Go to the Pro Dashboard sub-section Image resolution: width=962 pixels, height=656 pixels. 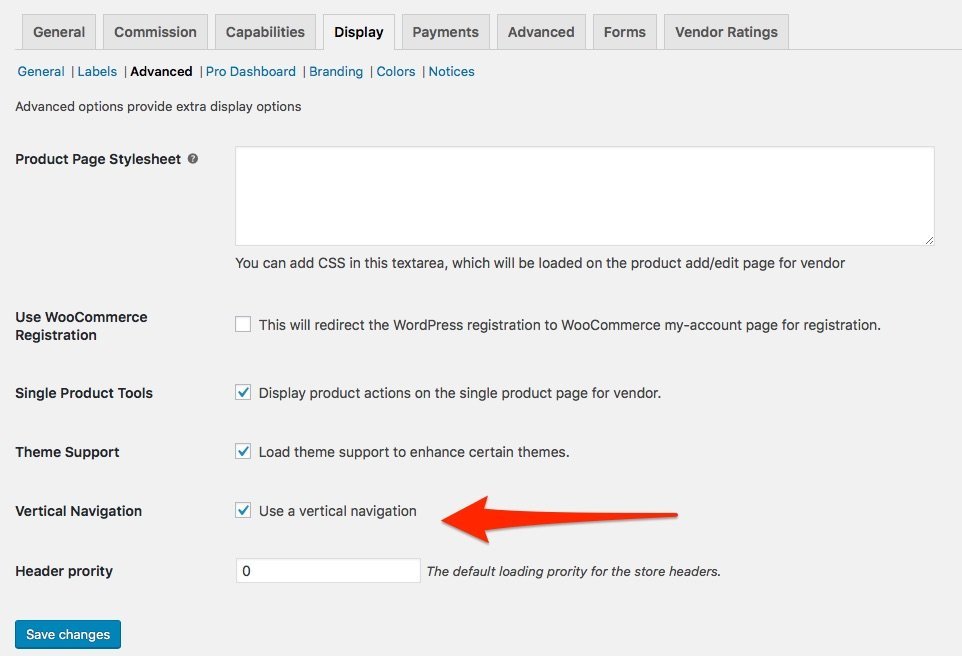pyautogui.click(x=250, y=72)
